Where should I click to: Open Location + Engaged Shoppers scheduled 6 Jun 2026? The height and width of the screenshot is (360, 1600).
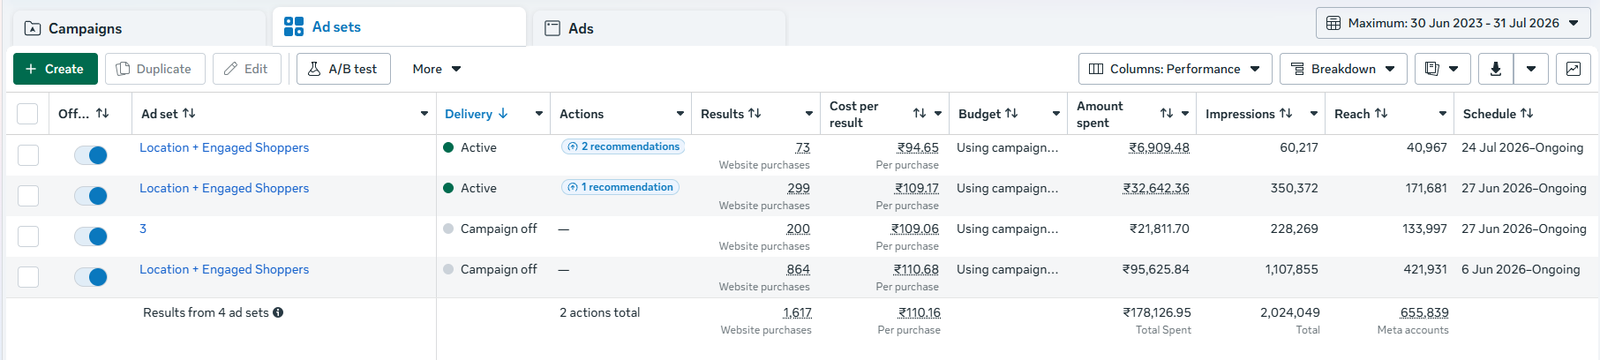[x=224, y=270]
